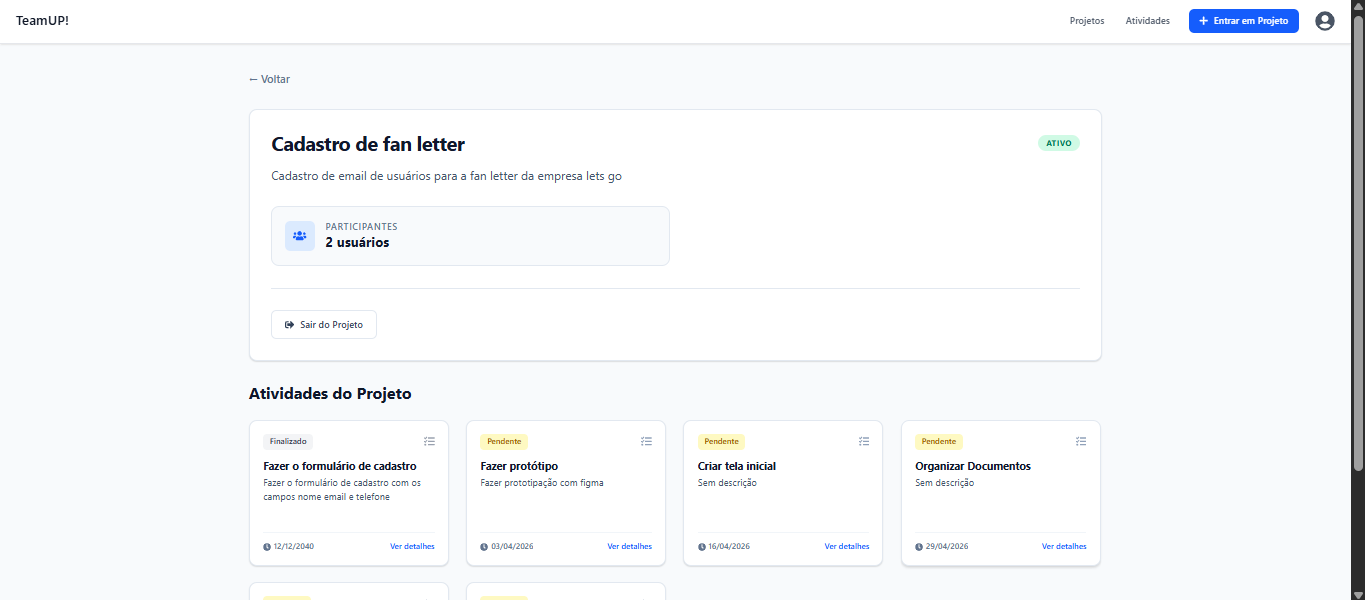Click checklist icon on Criar tela inicial card

point(864,441)
